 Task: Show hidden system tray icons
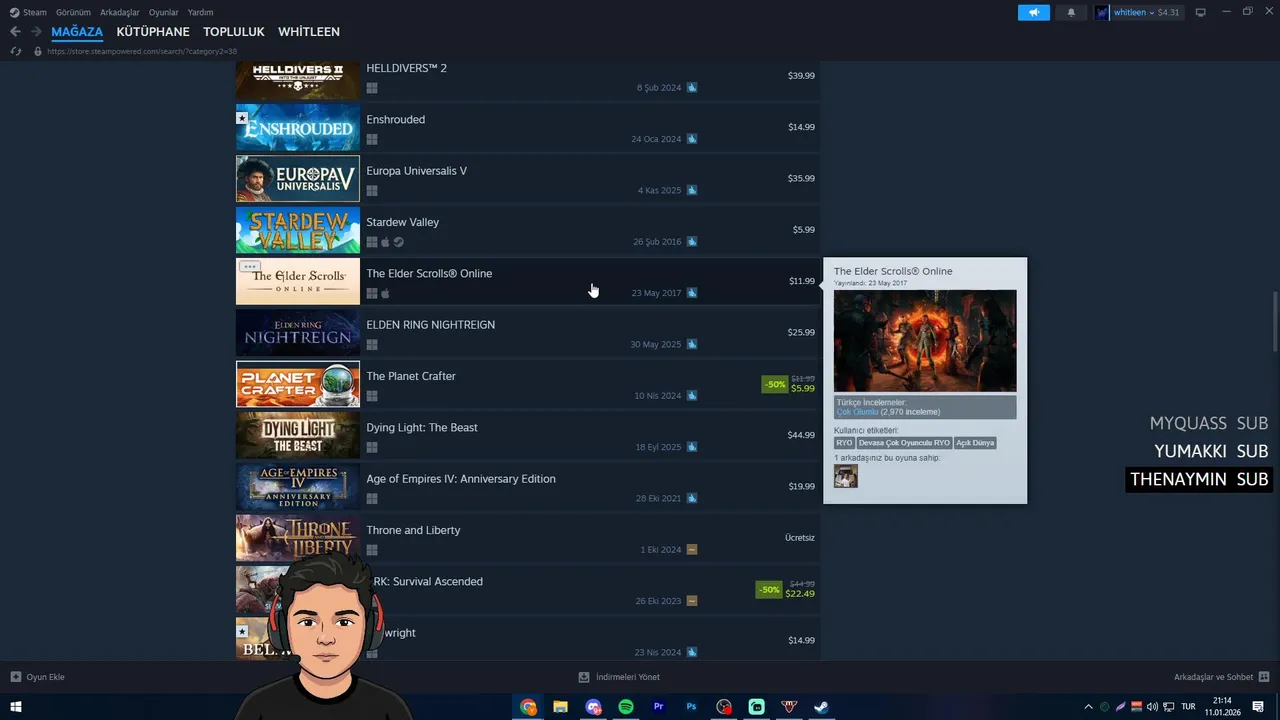(1088, 707)
